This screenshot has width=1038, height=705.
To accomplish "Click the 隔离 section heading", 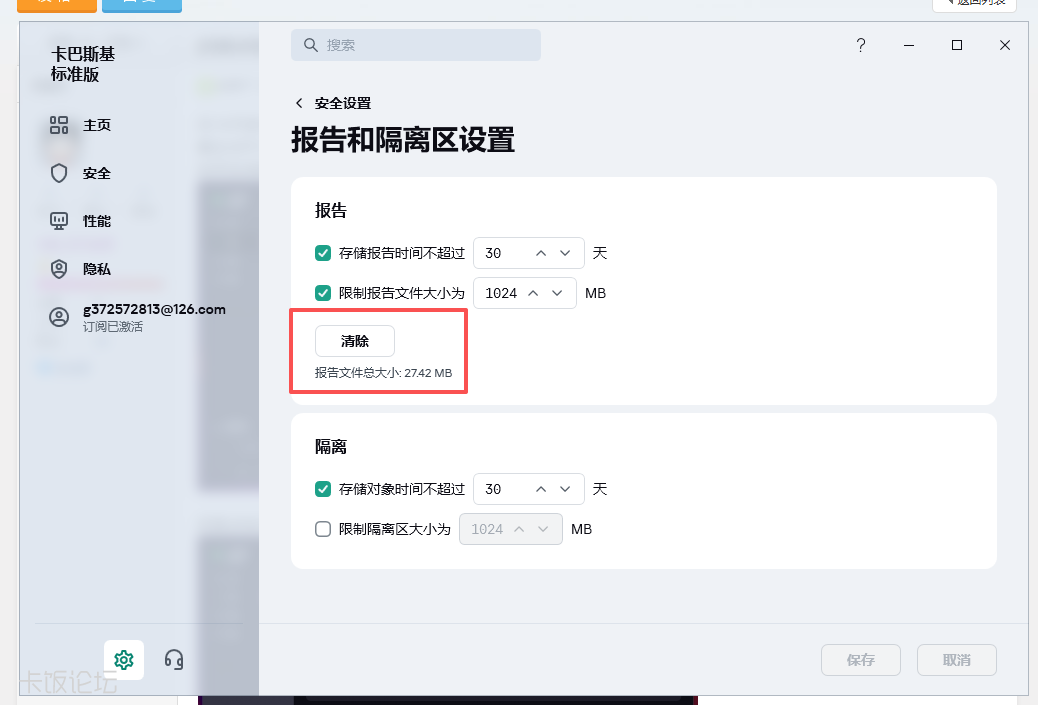I will (x=331, y=447).
